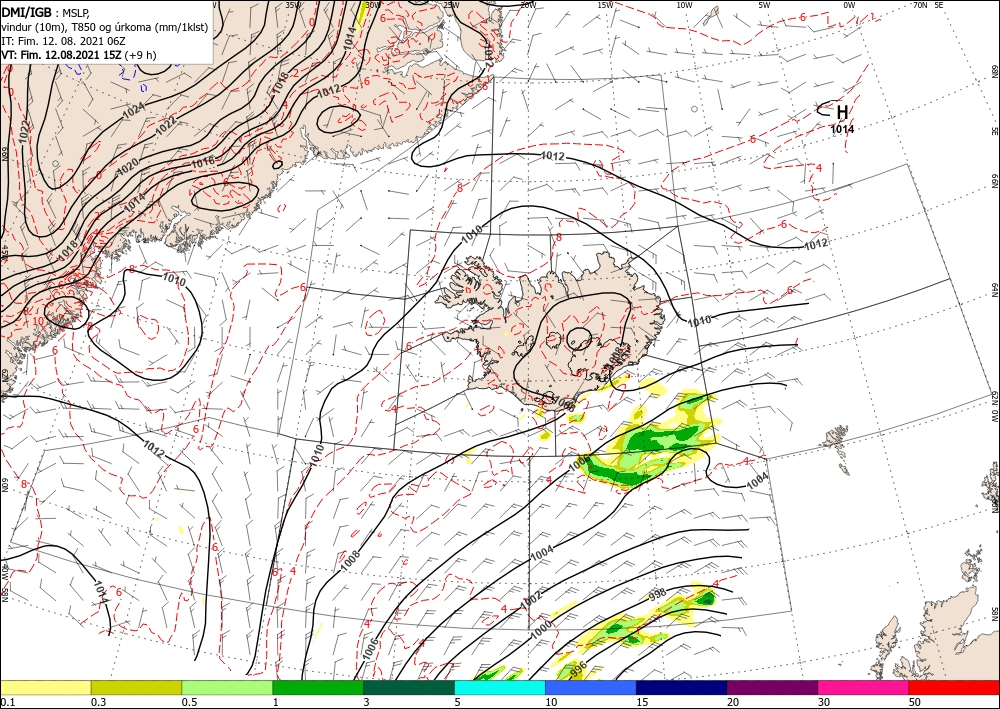Image resolution: width=1000 pixels, height=709 pixels.
Task: Pick the cyan 5–10 legend swatch
Action: [x=500, y=687]
